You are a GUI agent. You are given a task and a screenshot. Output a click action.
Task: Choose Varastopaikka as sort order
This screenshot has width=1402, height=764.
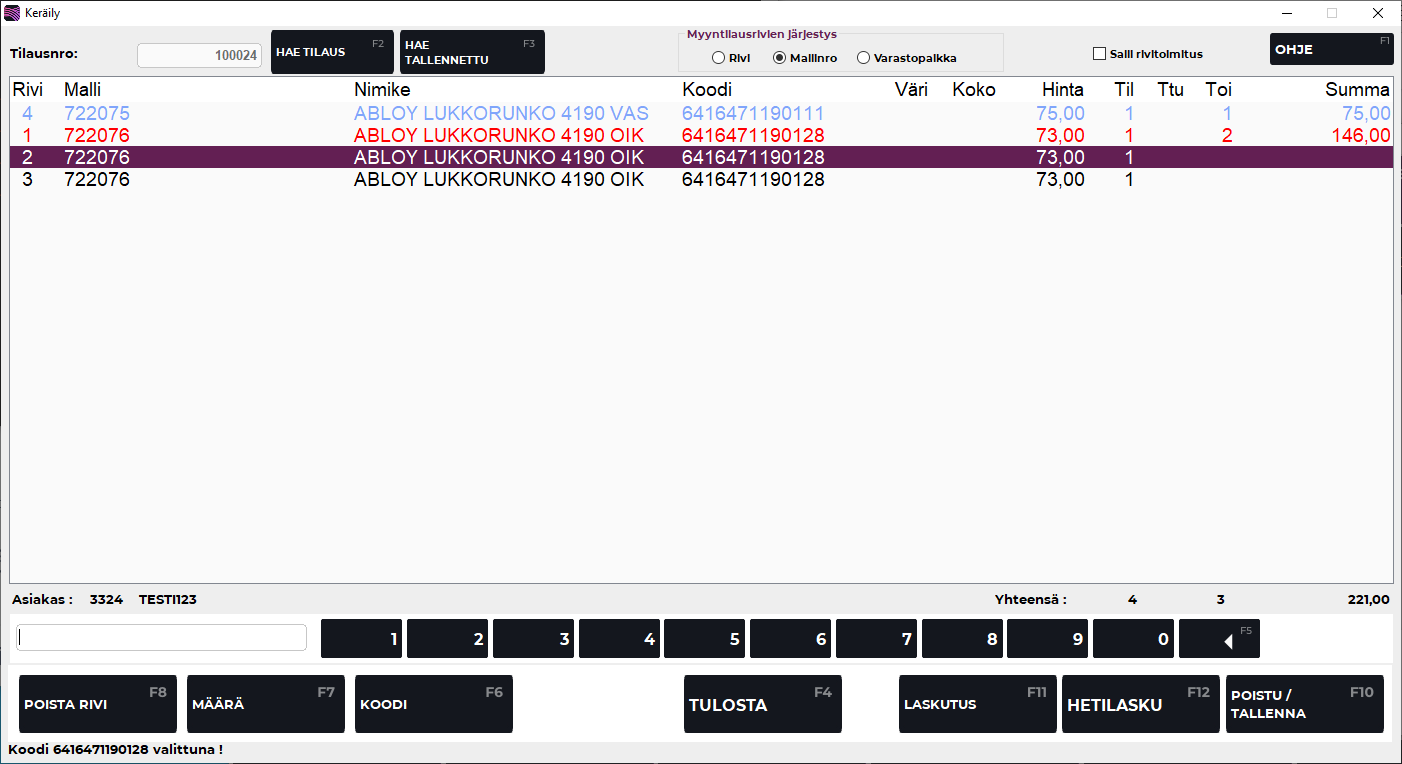coord(863,58)
